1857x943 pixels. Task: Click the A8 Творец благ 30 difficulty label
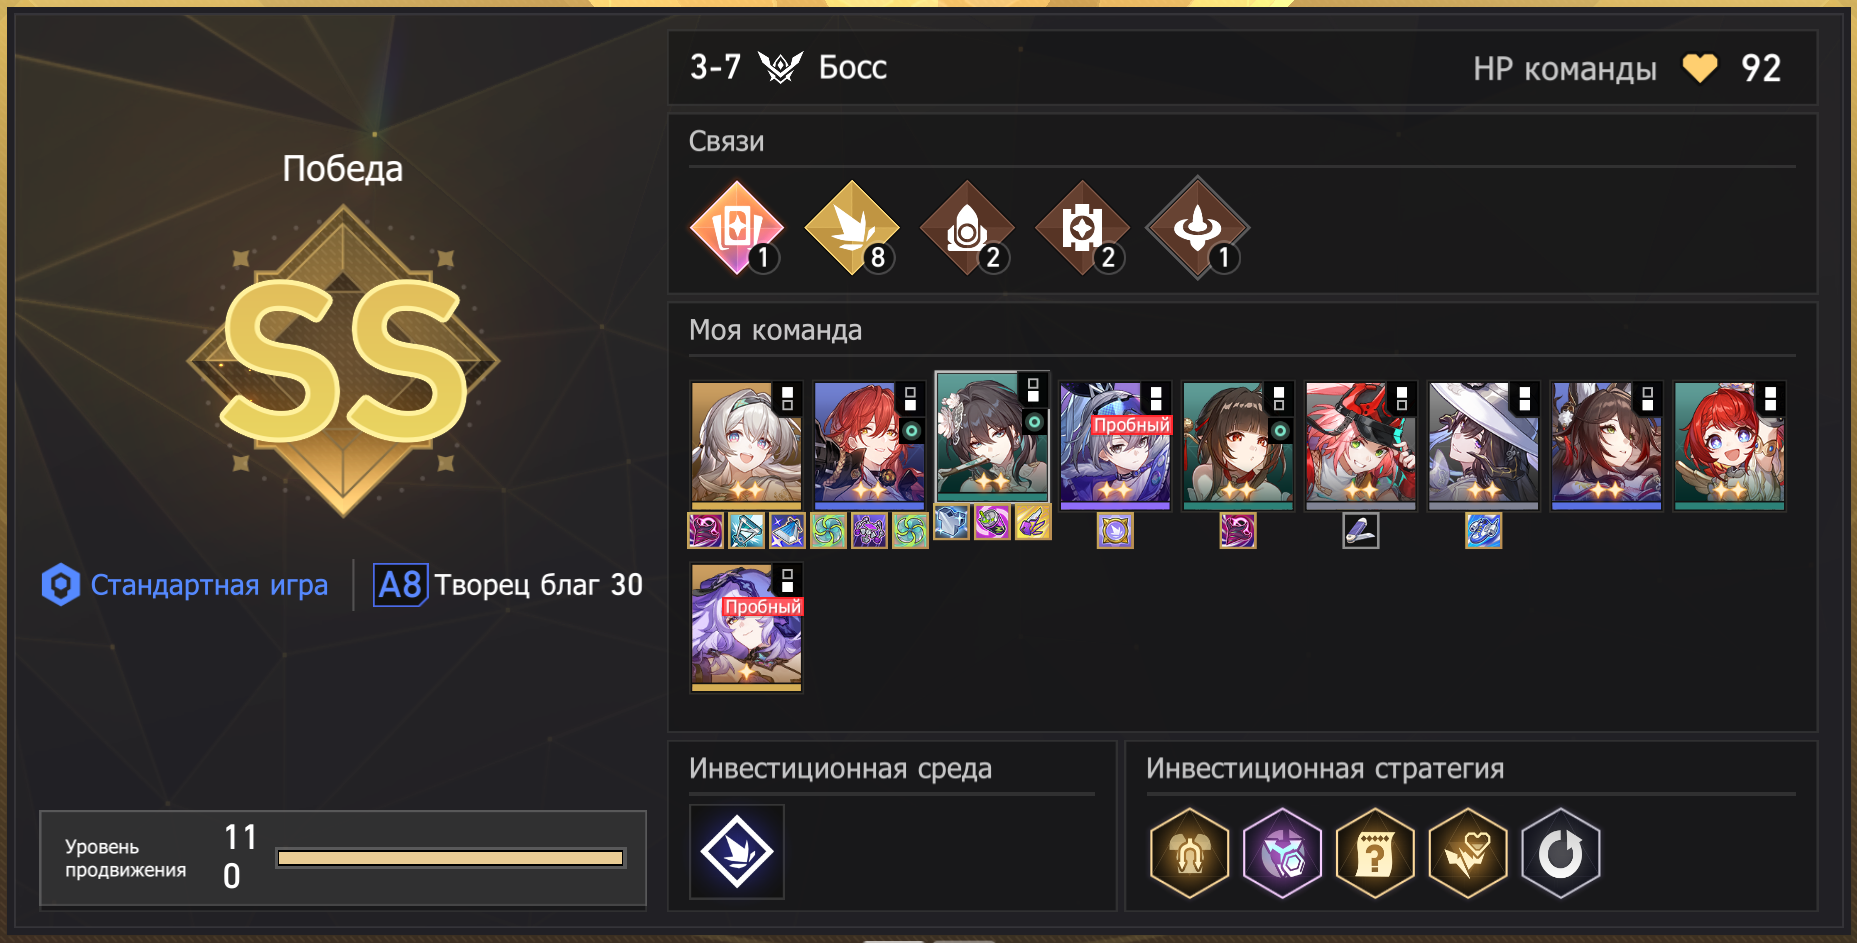click(509, 585)
